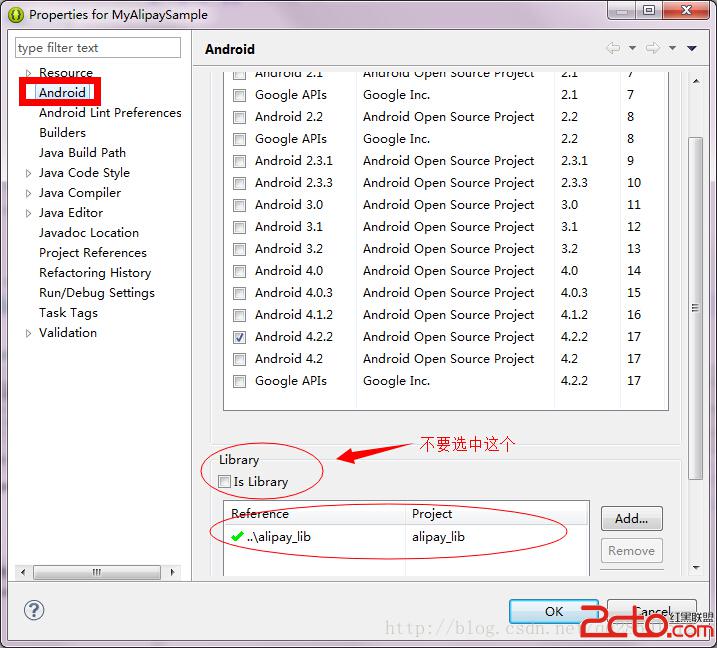
Task: Click the Add... library button
Action: click(x=631, y=519)
